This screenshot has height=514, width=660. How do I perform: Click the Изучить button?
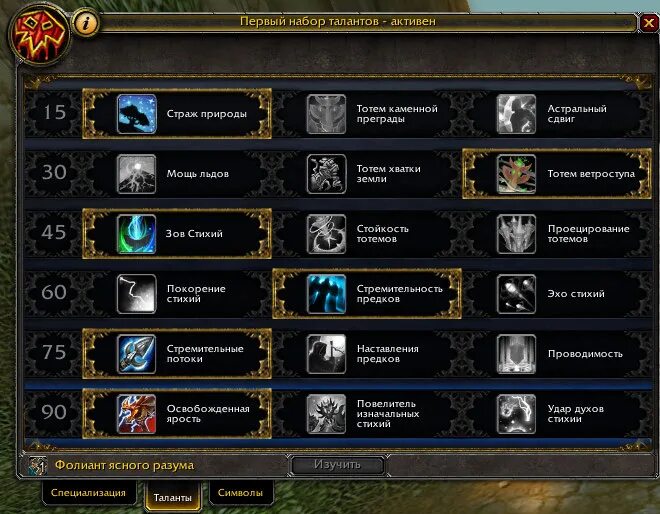coord(337,465)
